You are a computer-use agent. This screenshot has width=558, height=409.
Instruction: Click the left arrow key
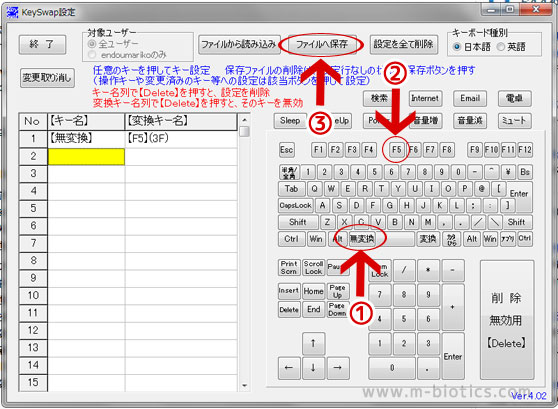tap(289, 368)
